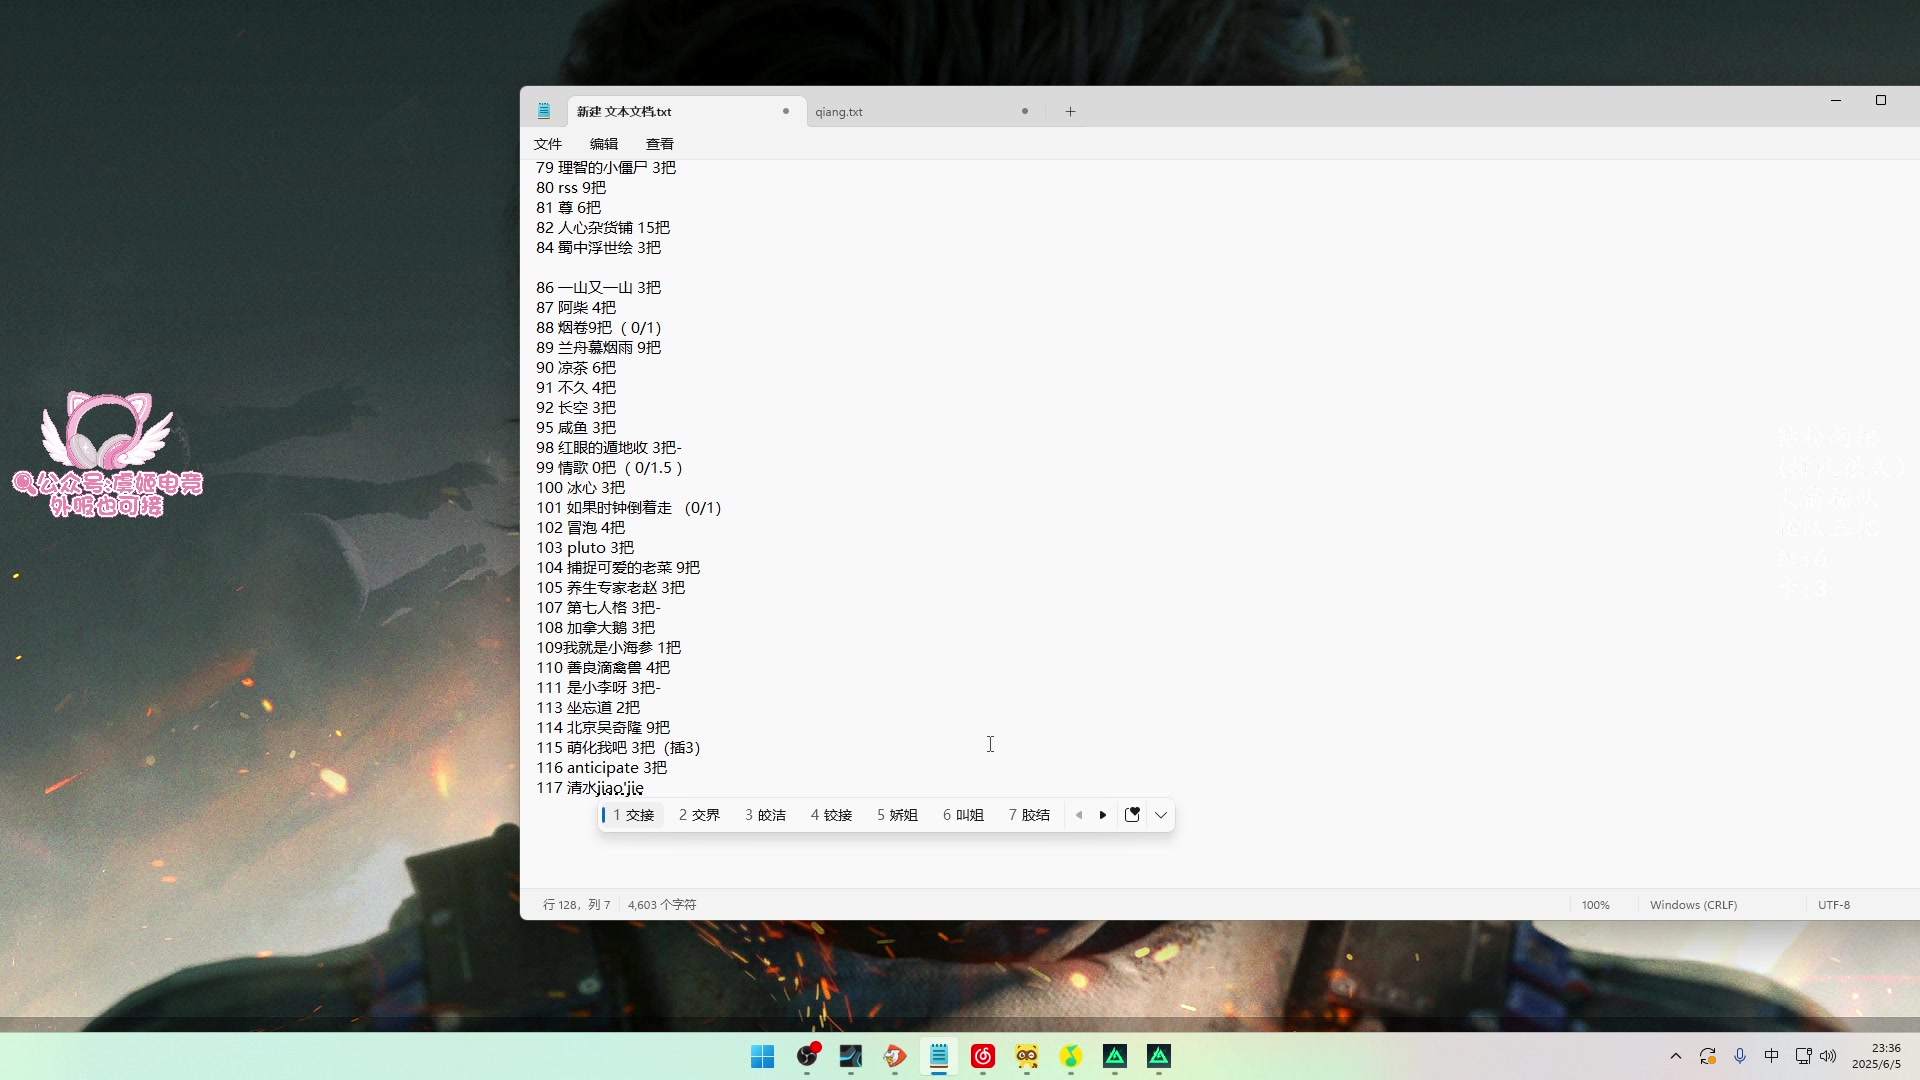Click the 行 128, 列 7 status entry
The height and width of the screenshot is (1080, 1920).
576,905
